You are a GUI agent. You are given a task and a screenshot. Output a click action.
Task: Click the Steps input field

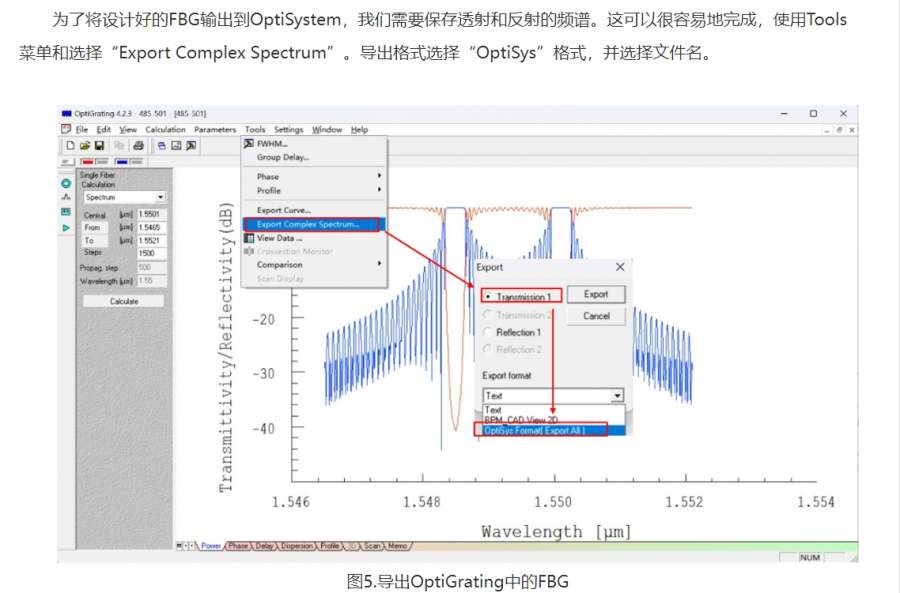coord(151,253)
